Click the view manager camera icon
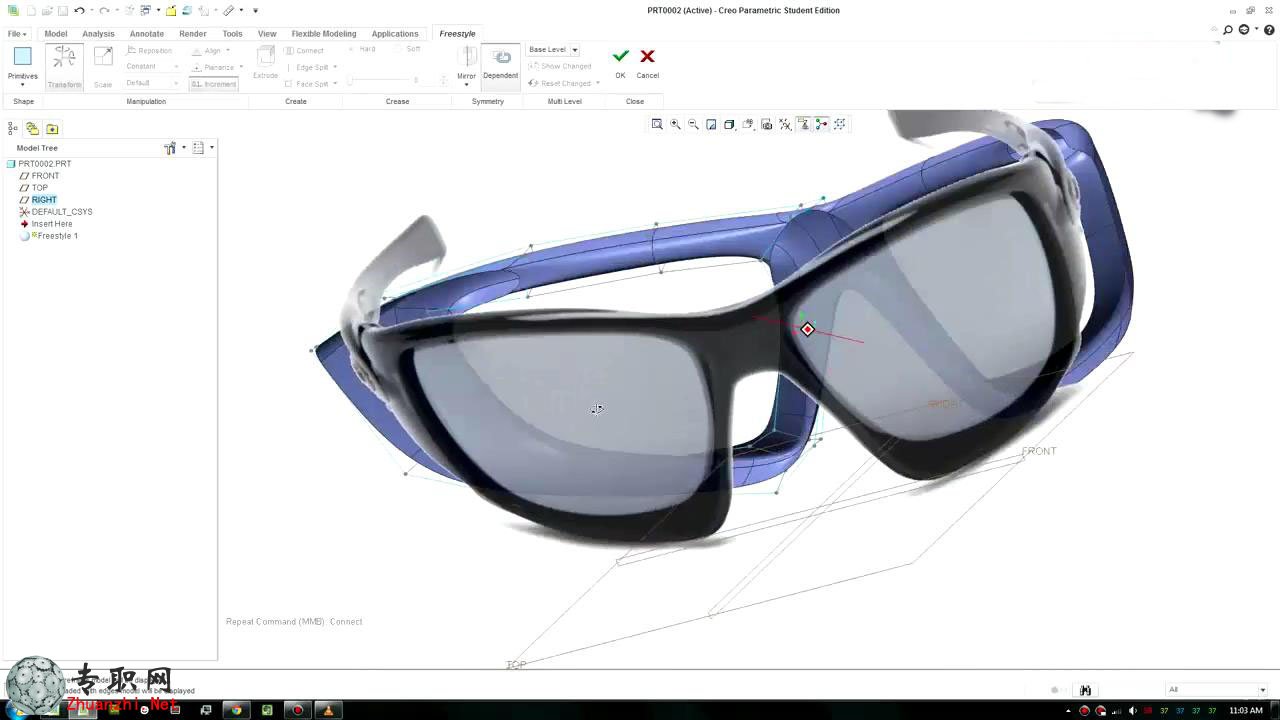 [766, 124]
